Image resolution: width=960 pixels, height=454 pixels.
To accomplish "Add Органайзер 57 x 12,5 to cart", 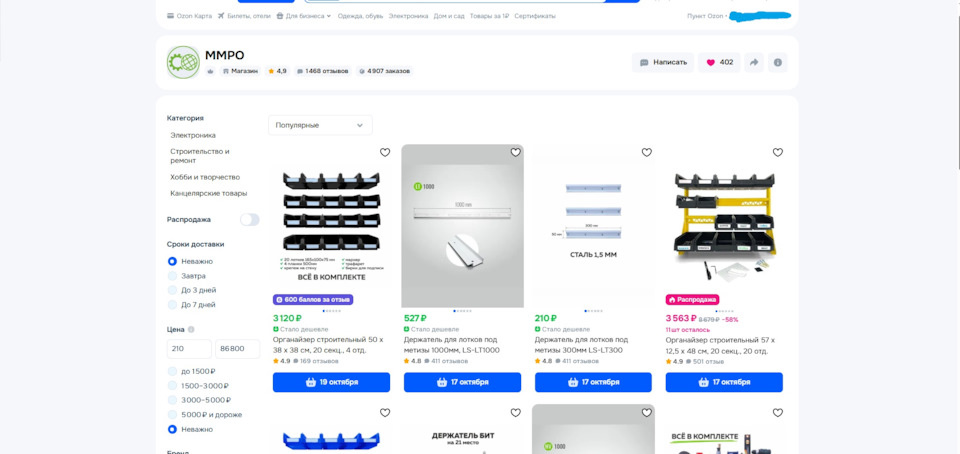I will 724,382.
